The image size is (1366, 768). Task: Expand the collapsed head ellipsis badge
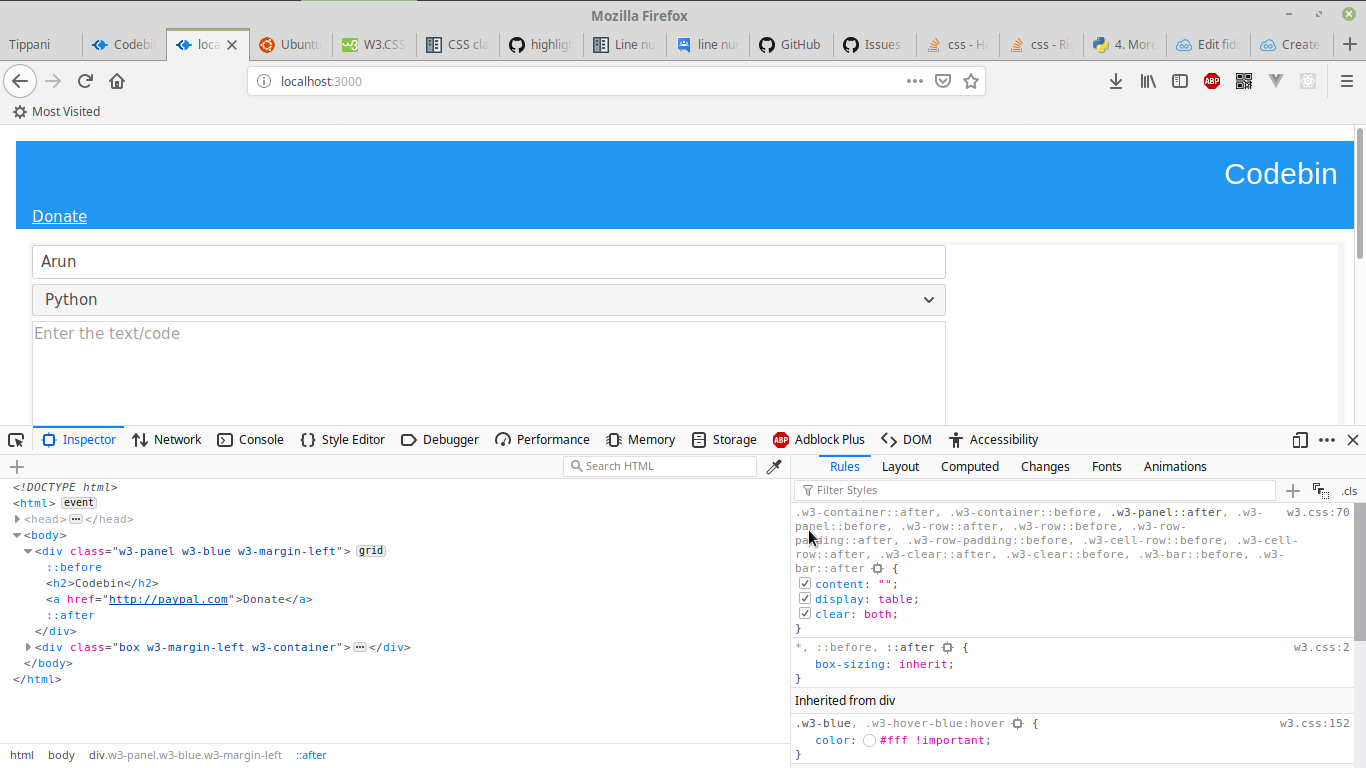point(75,519)
